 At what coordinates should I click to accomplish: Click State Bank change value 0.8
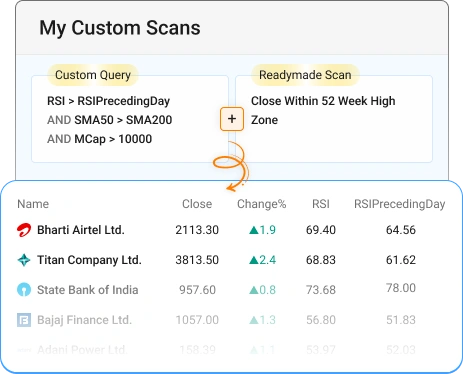point(262,290)
